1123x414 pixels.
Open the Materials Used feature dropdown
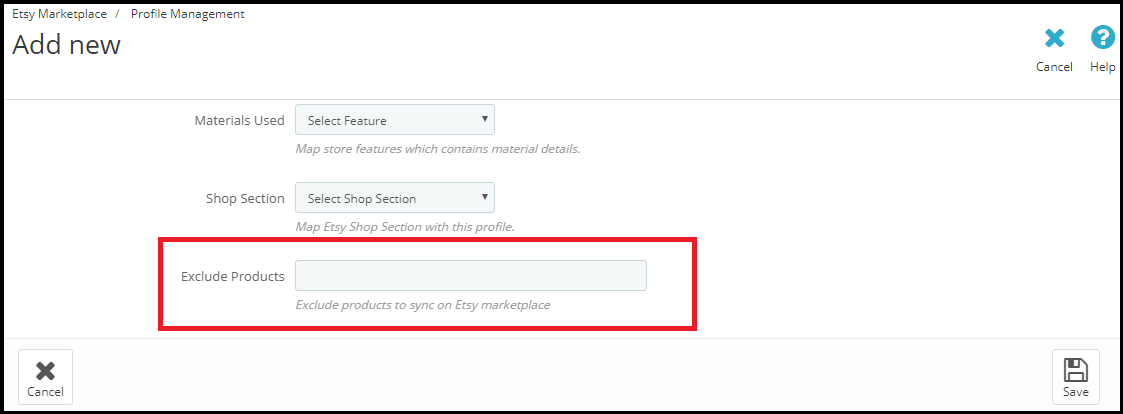coord(394,120)
